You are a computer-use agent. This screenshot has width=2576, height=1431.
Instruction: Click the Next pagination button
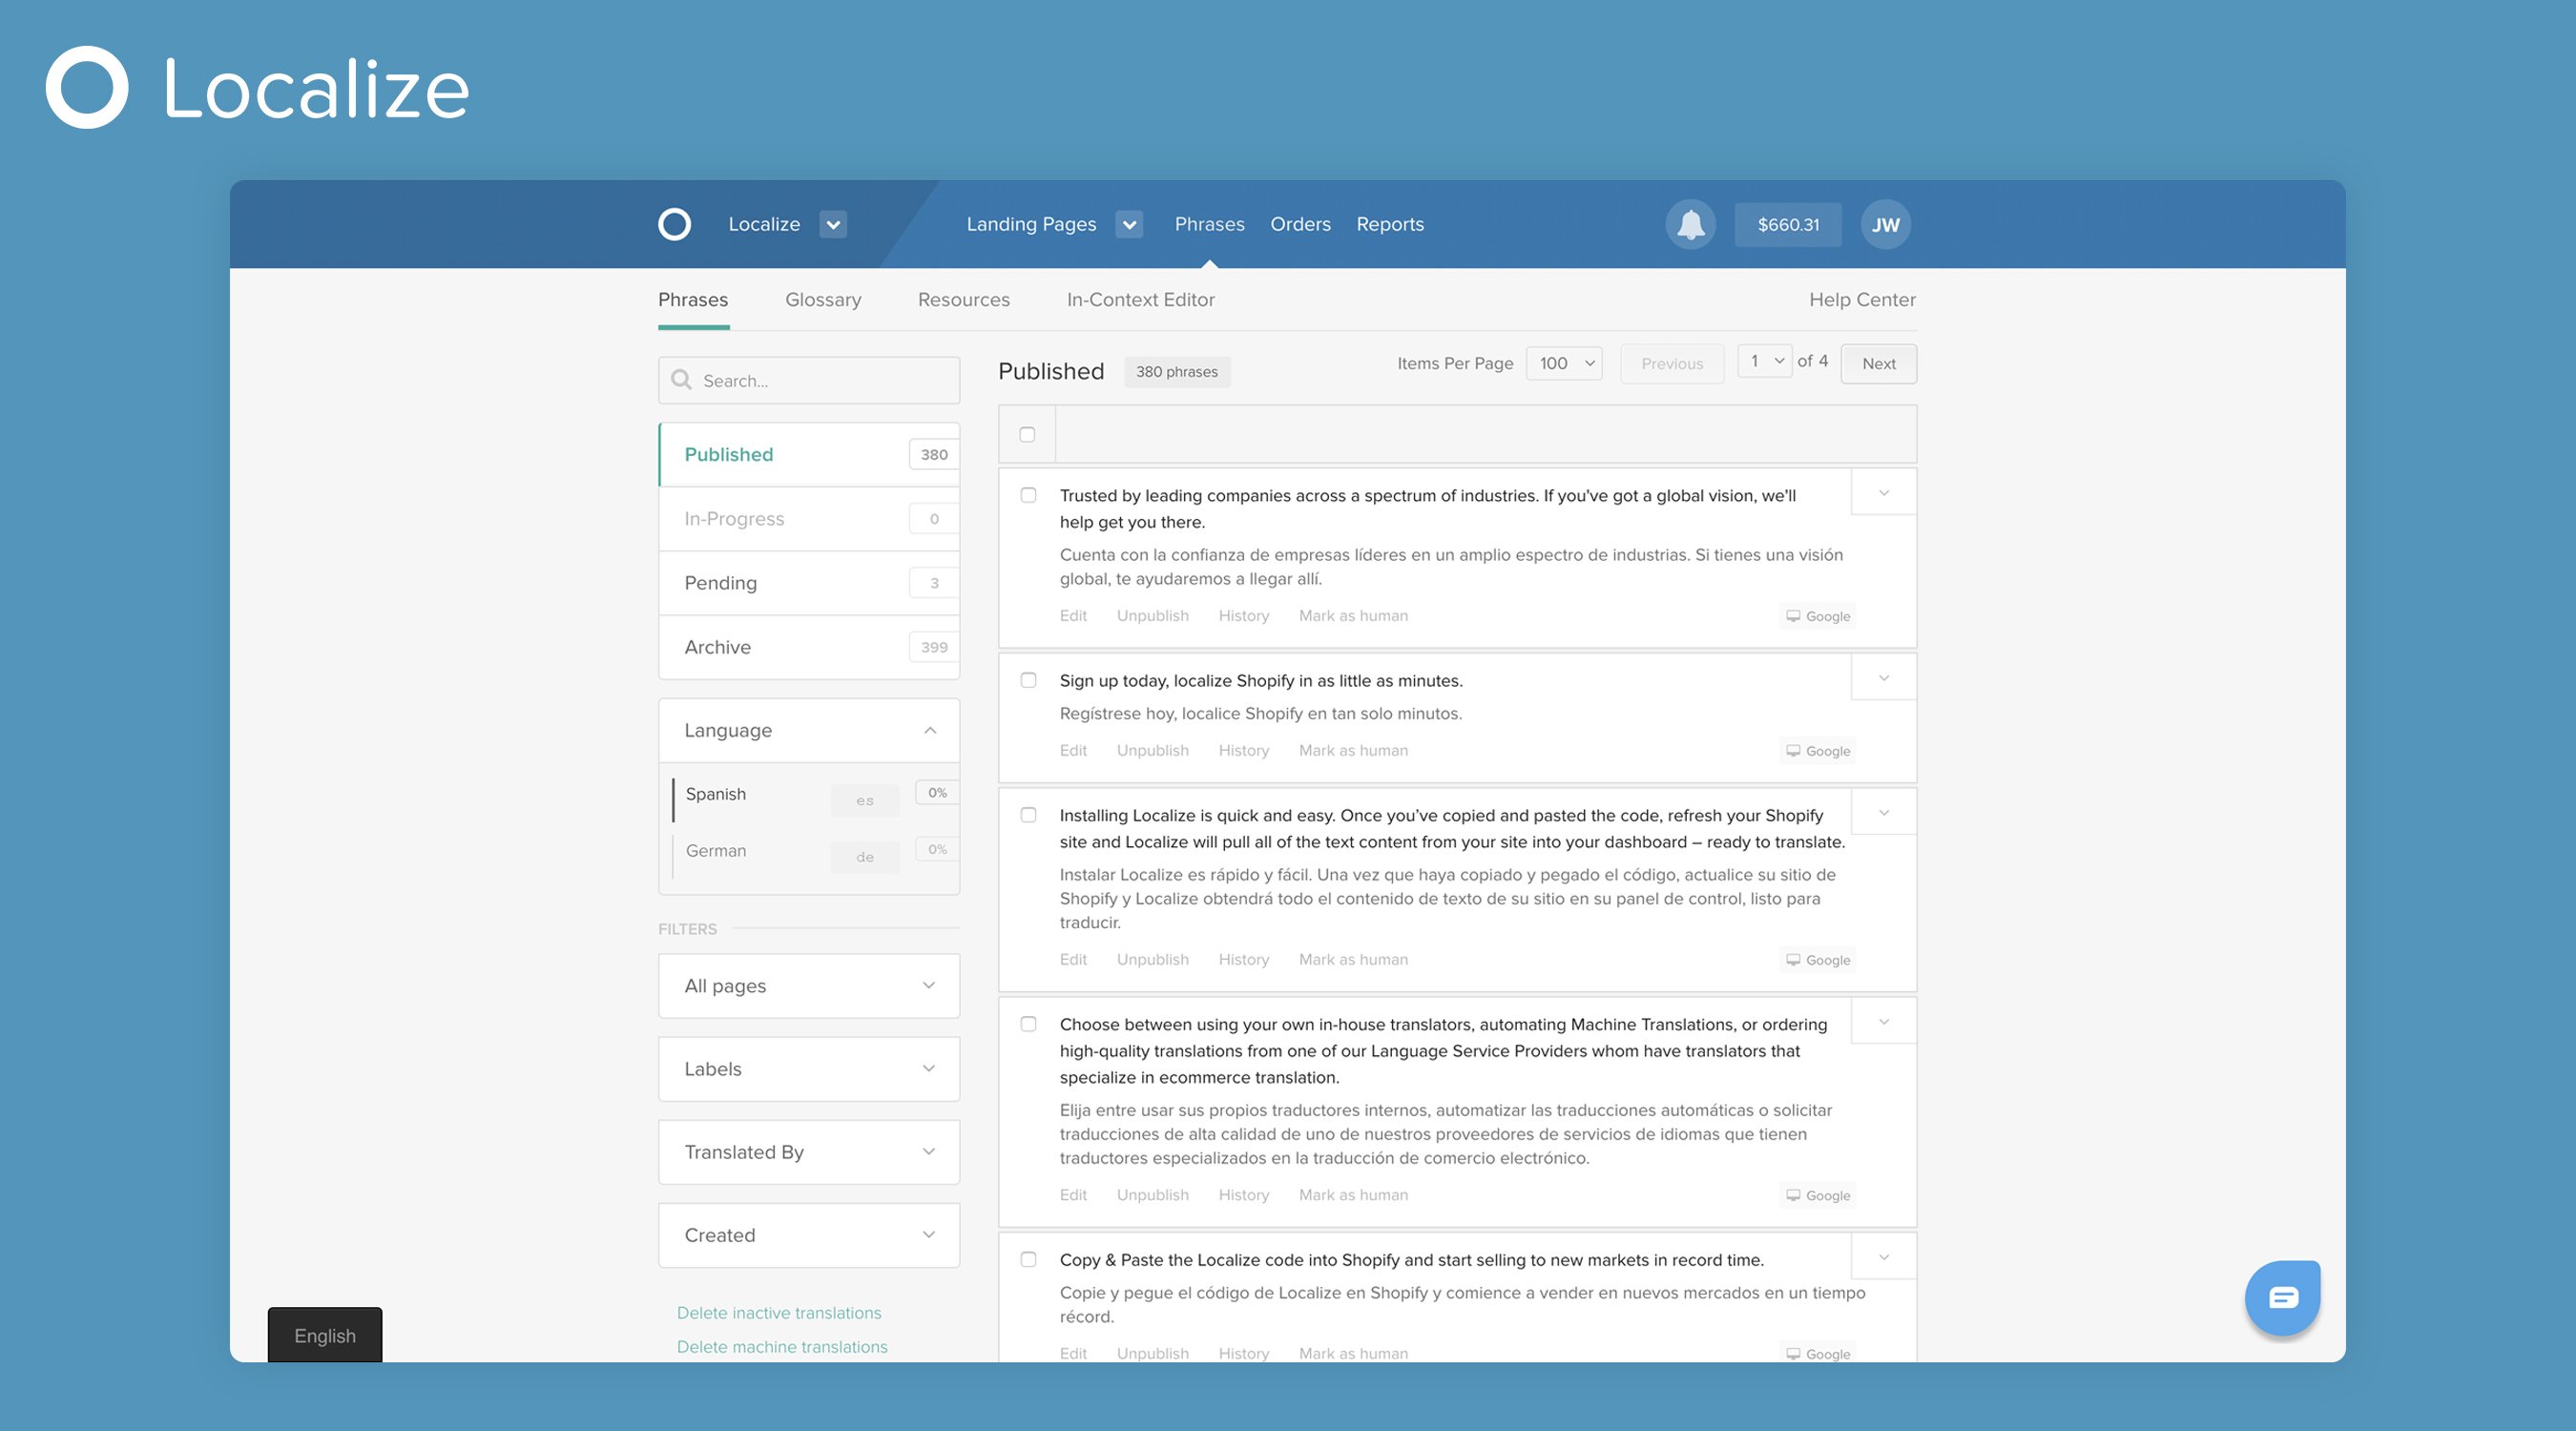pos(1878,364)
